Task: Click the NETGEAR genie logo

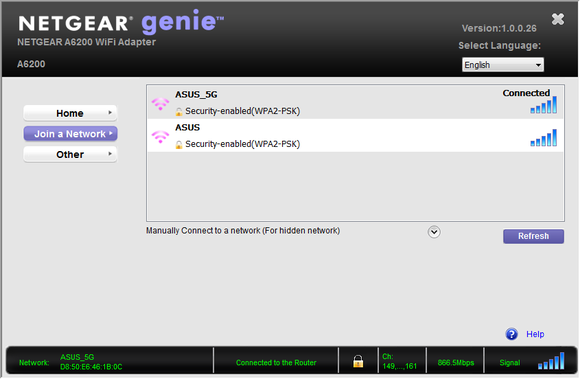Action: point(121,22)
